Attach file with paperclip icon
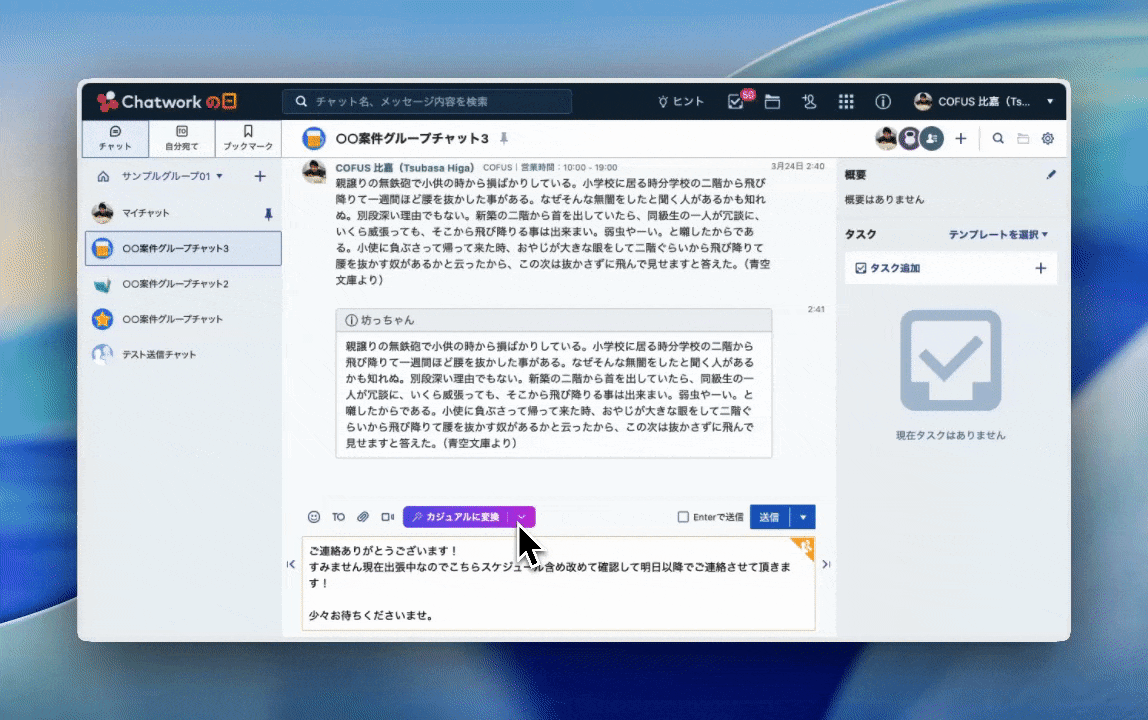 point(363,516)
